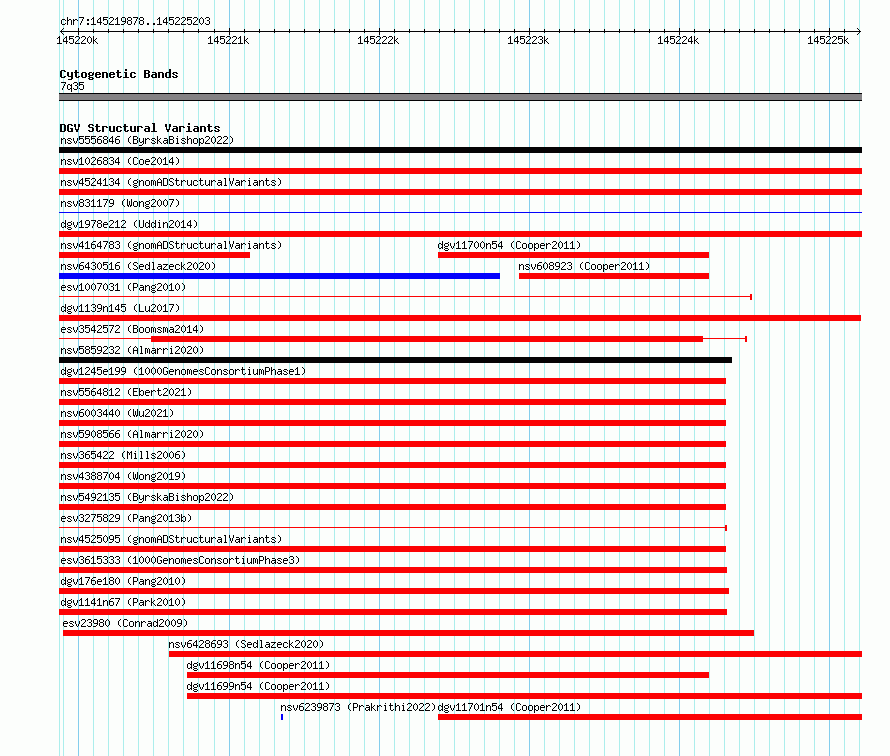This screenshot has height=756, width=890.
Task: Open nsv5564812 (Ebert2021) label
Action: point(126,392)
